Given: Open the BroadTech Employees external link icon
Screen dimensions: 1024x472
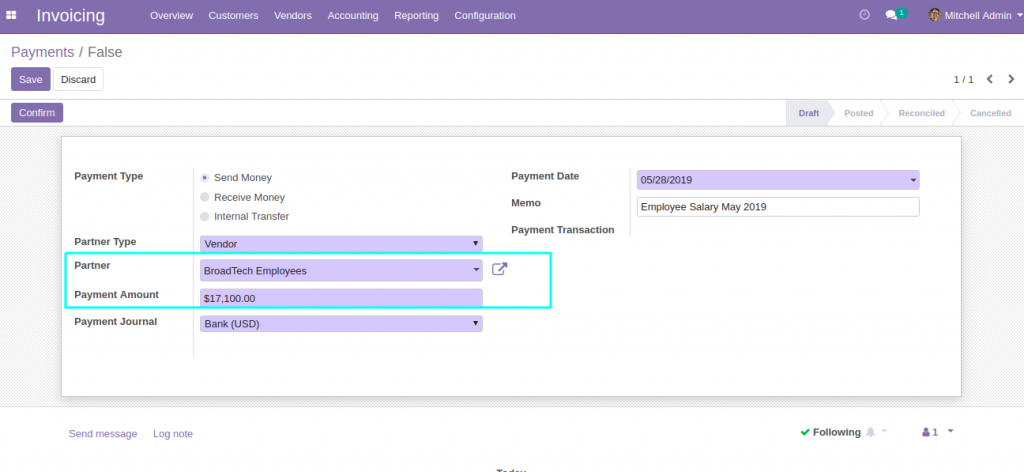Looking at the screenshot, I should pos(500,269).
